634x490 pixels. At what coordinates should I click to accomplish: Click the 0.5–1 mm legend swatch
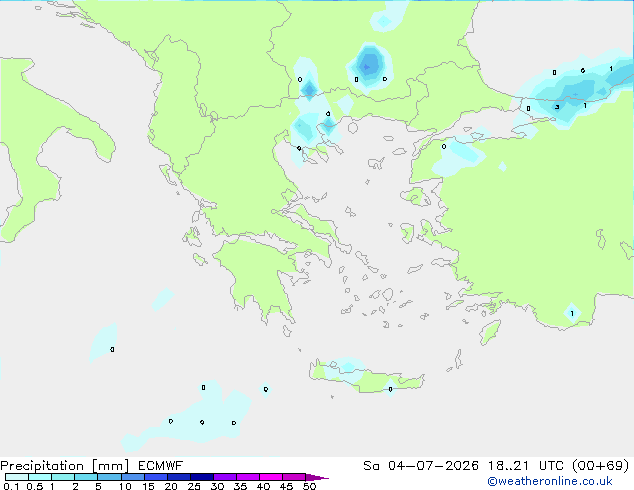point(40,477)
